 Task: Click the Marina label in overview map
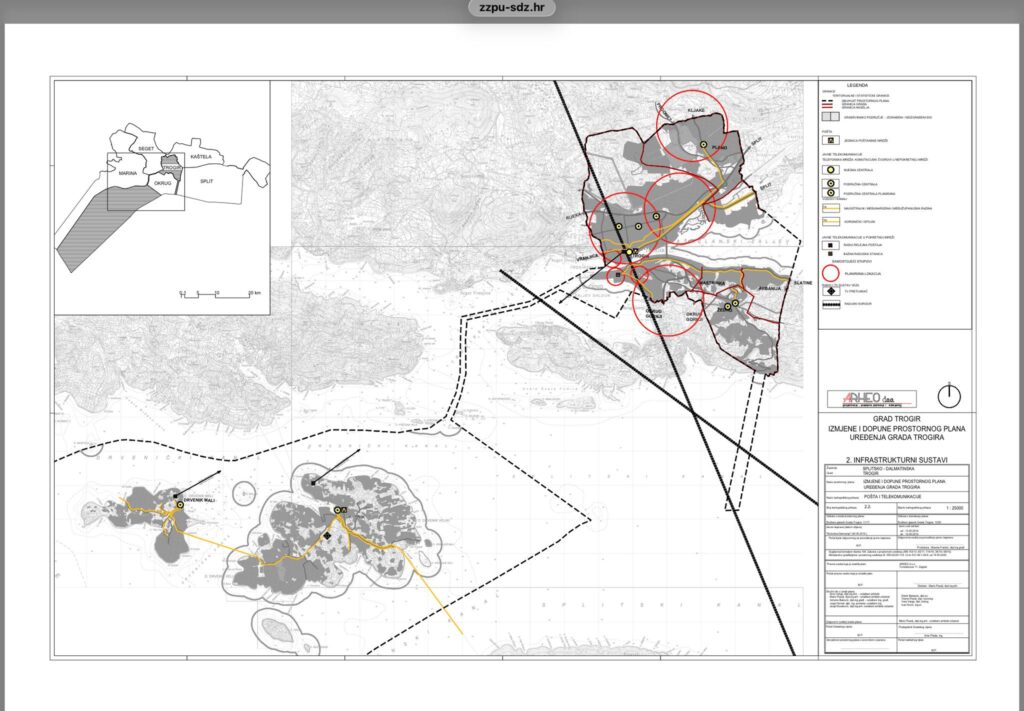click(127, 173)
